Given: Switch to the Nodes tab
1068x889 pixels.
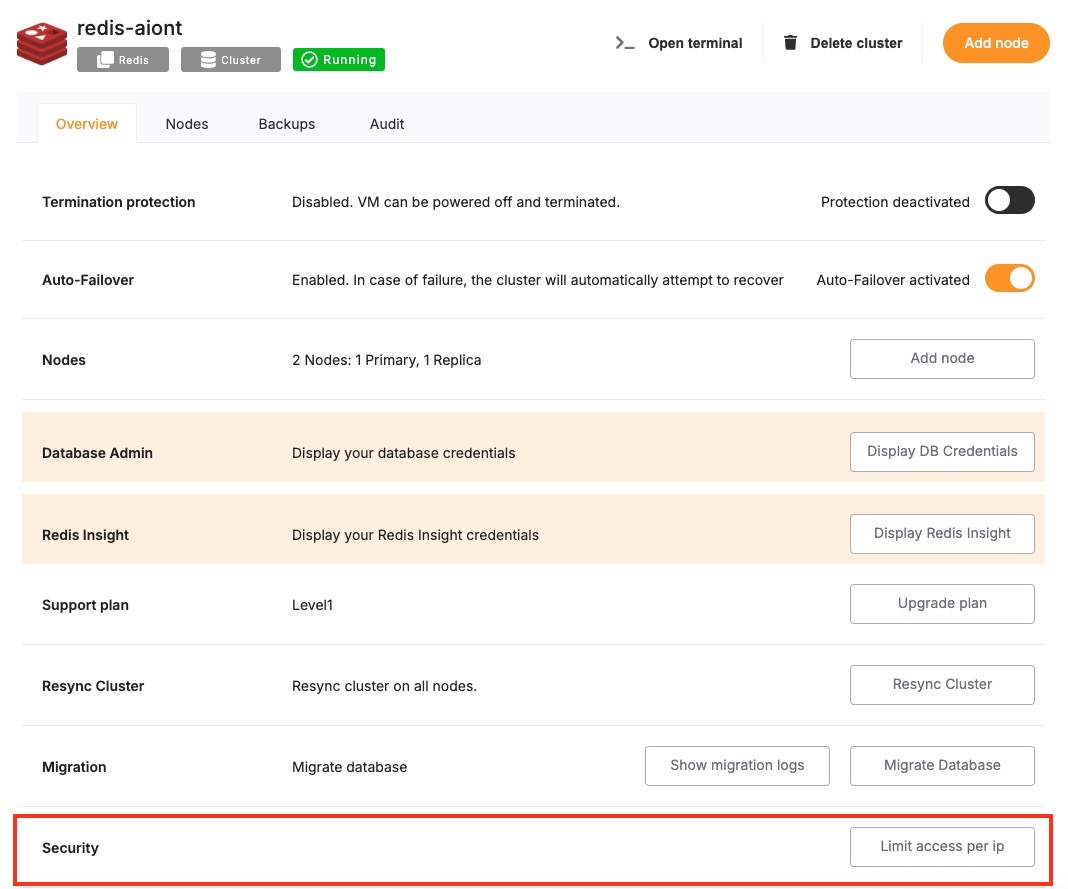Looking at the screenshot, I should tap(187, 124).
